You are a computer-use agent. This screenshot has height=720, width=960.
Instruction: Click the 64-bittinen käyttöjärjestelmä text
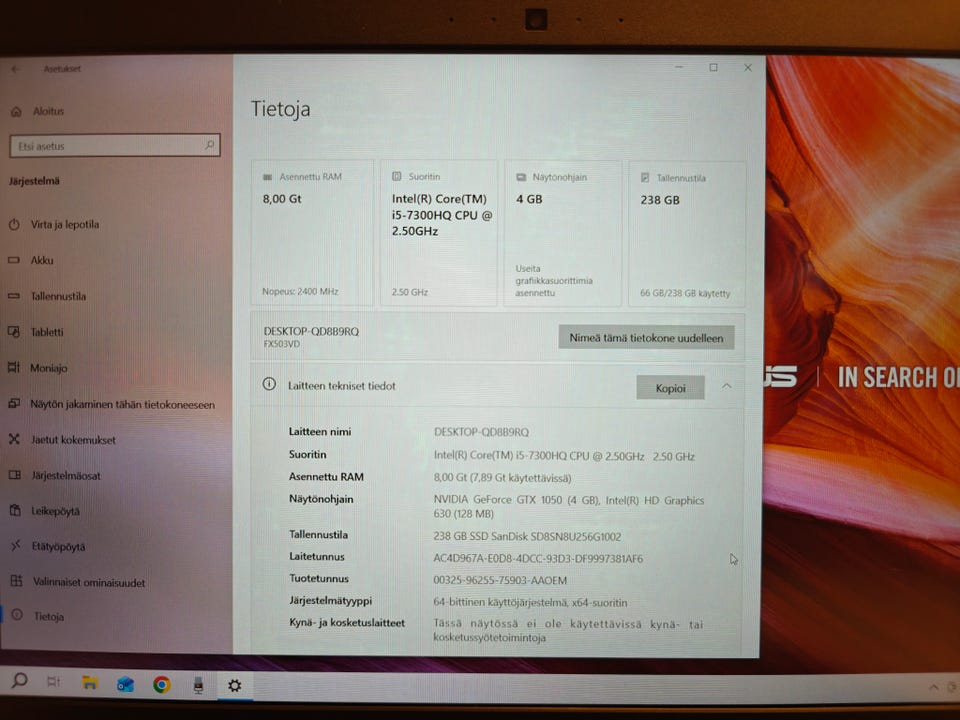(x=530, y=602)
